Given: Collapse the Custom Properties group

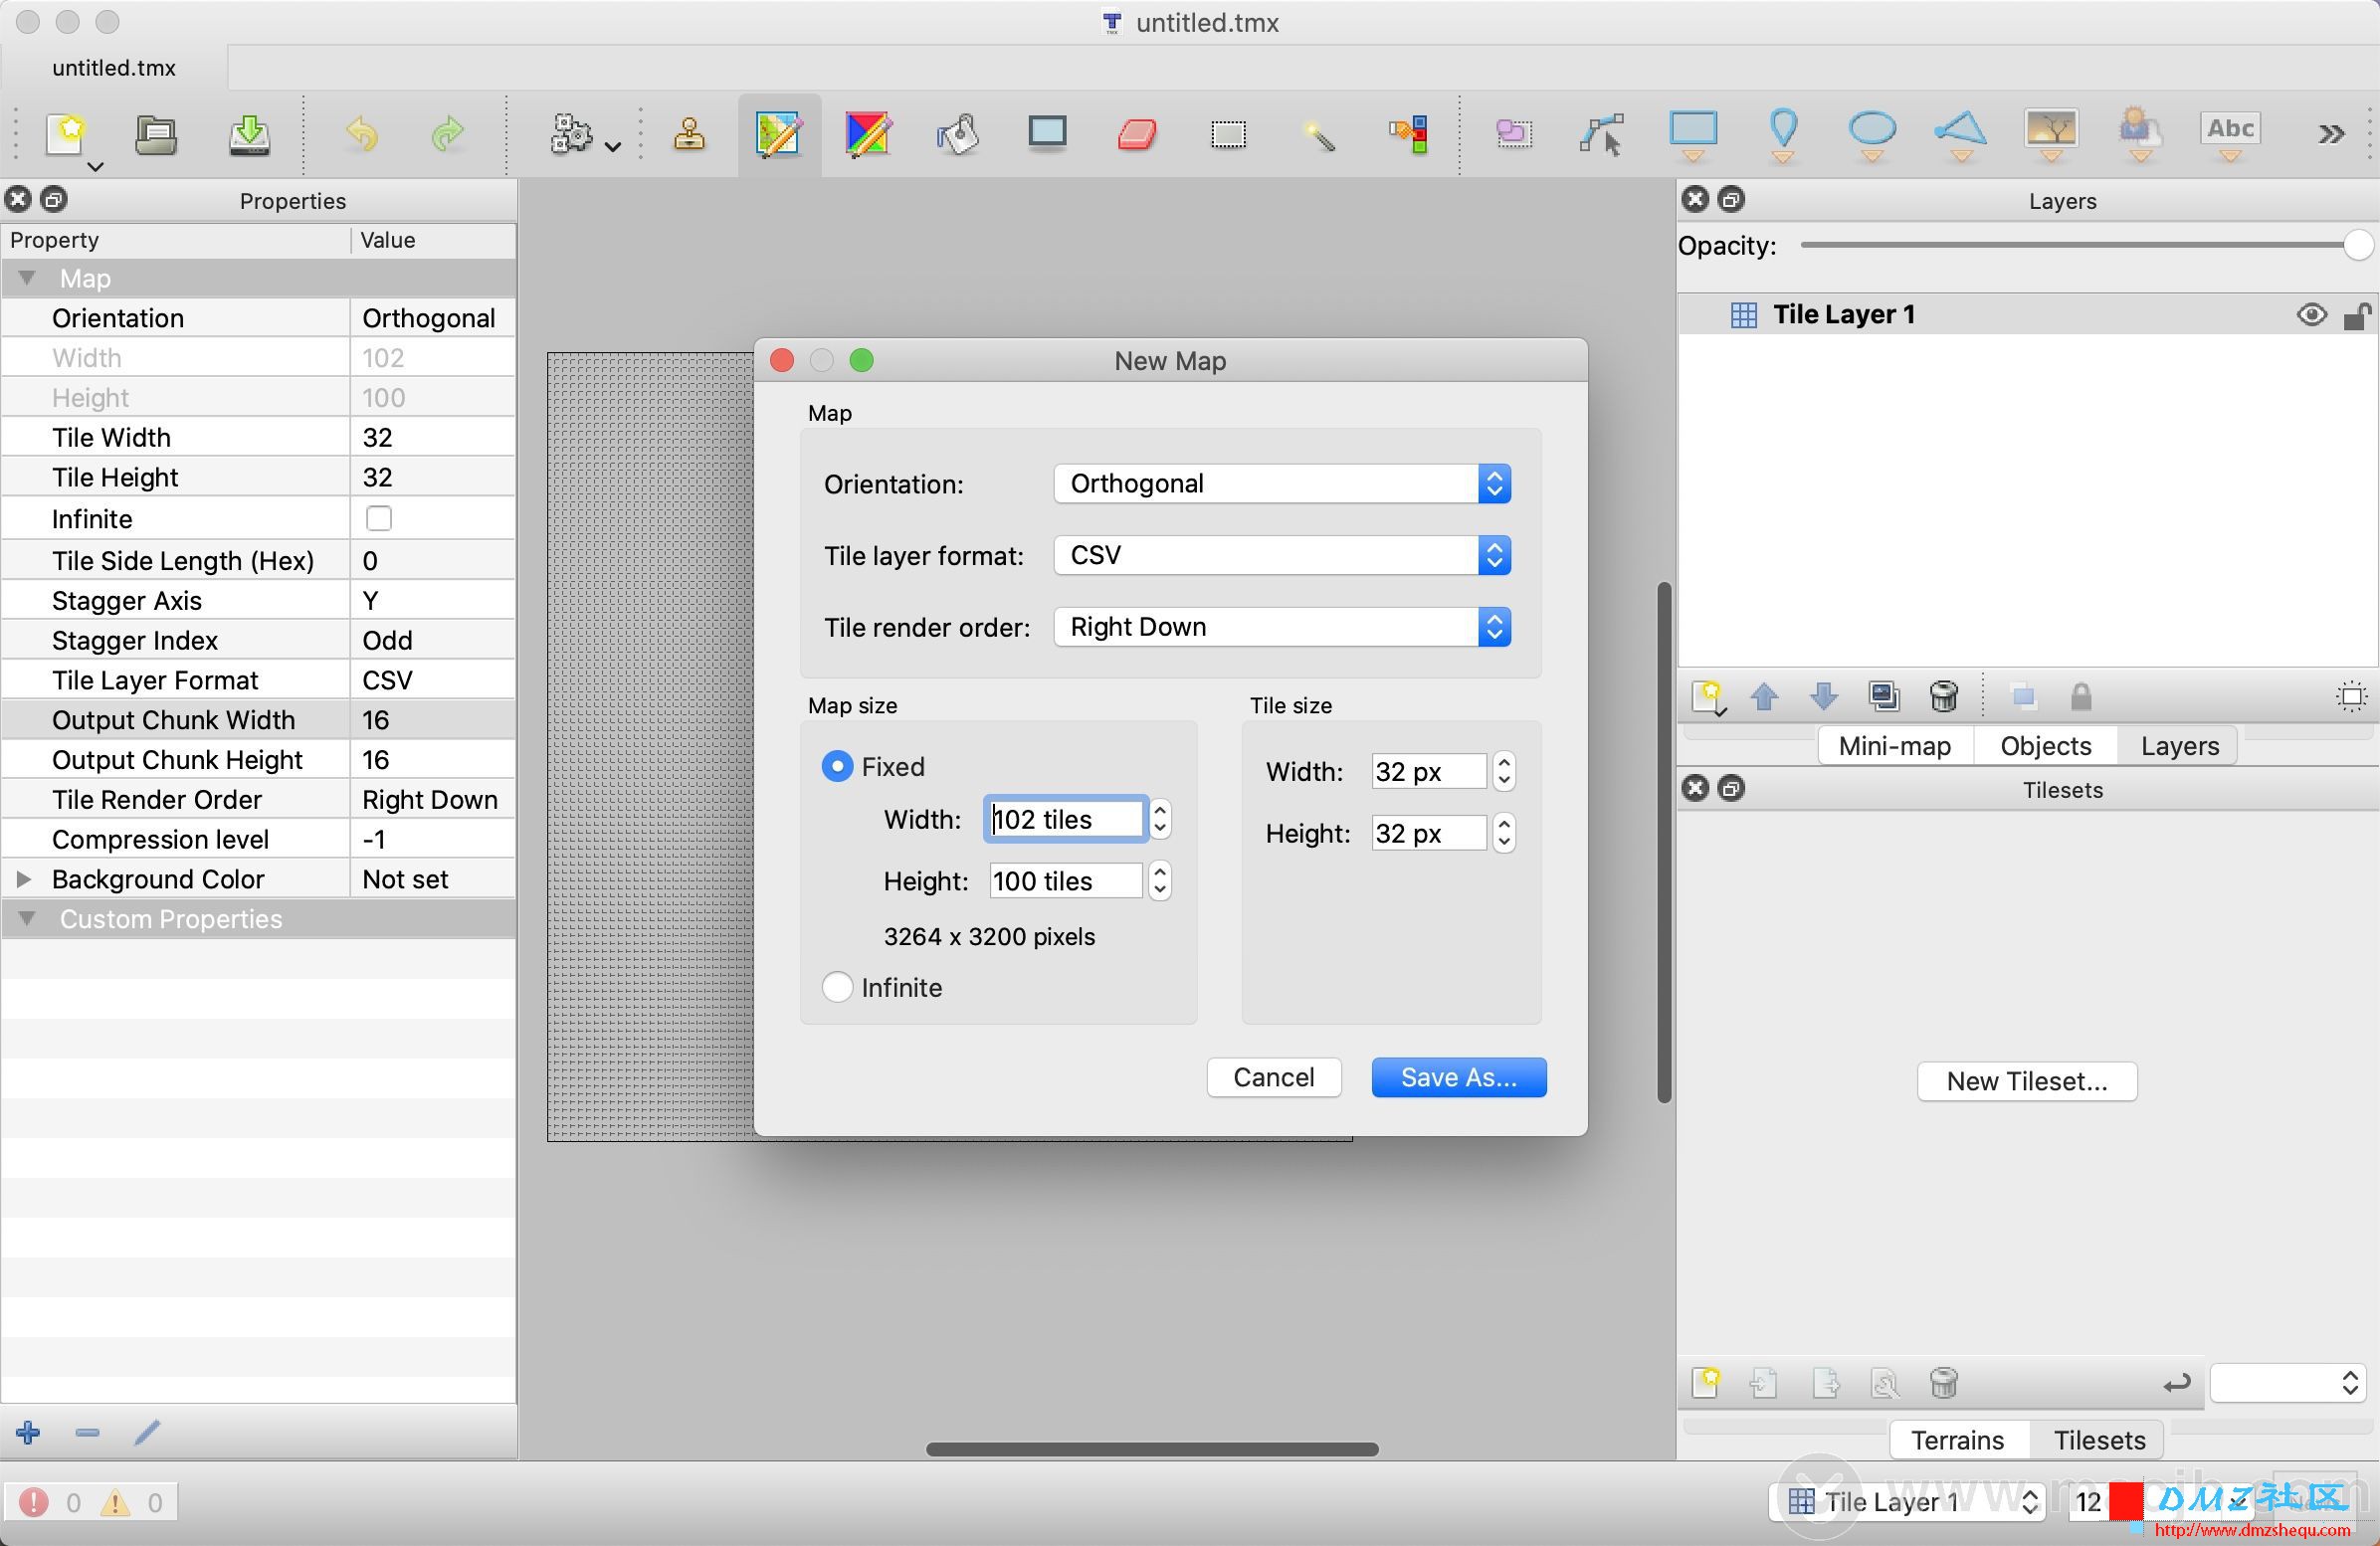Looking at the screenshot, I should click(27, 918).
